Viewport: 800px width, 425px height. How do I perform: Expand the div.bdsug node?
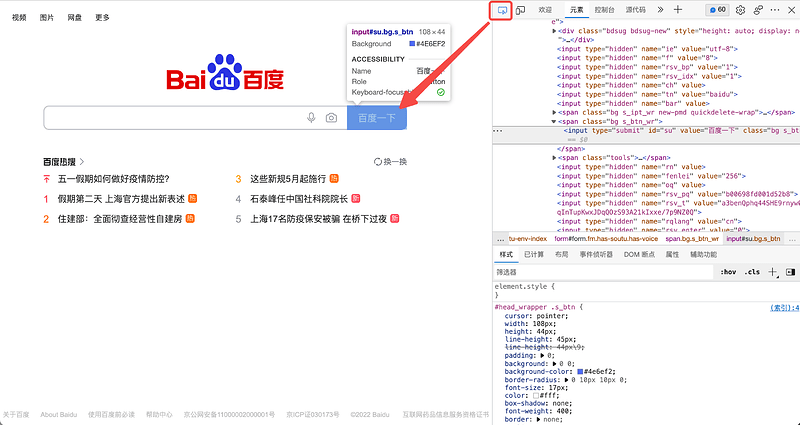pyautogui.click(x=554, y=31)
